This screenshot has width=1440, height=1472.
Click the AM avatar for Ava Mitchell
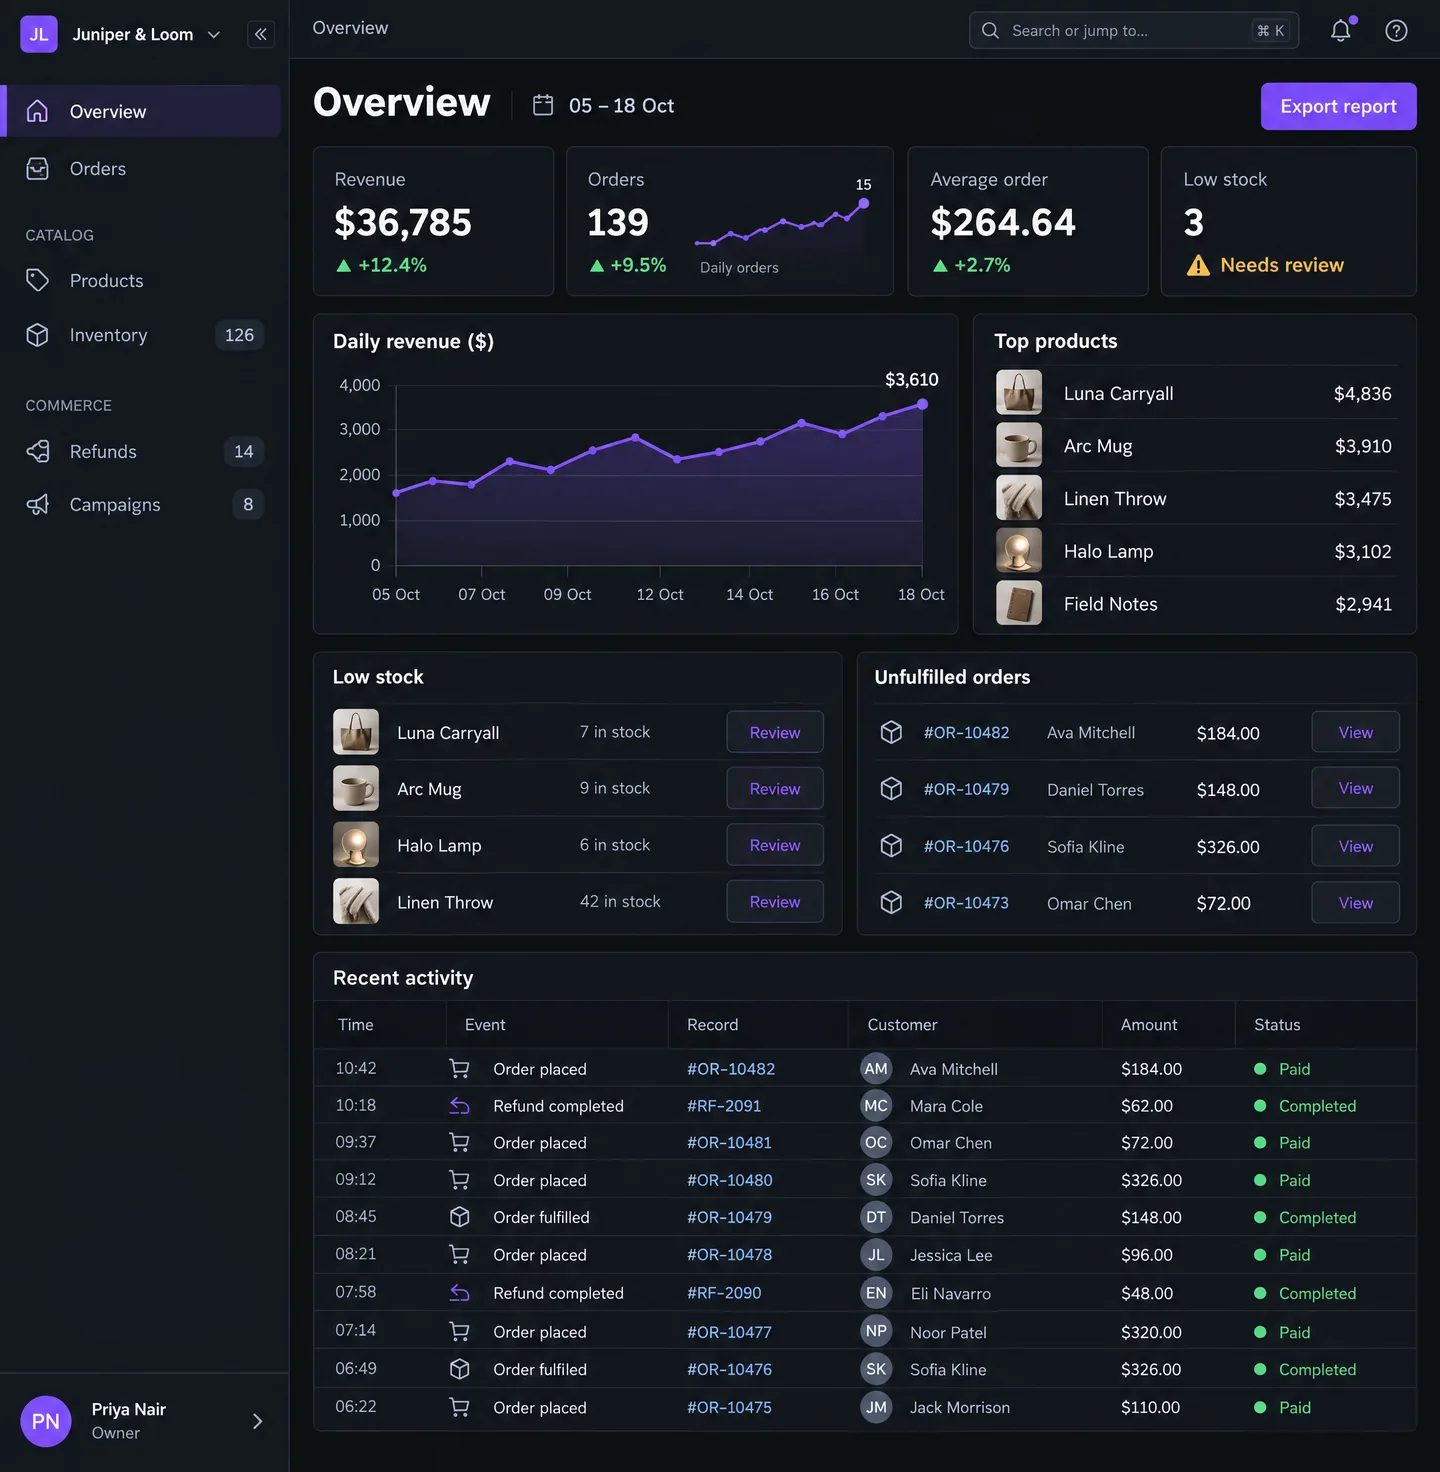876,1069
